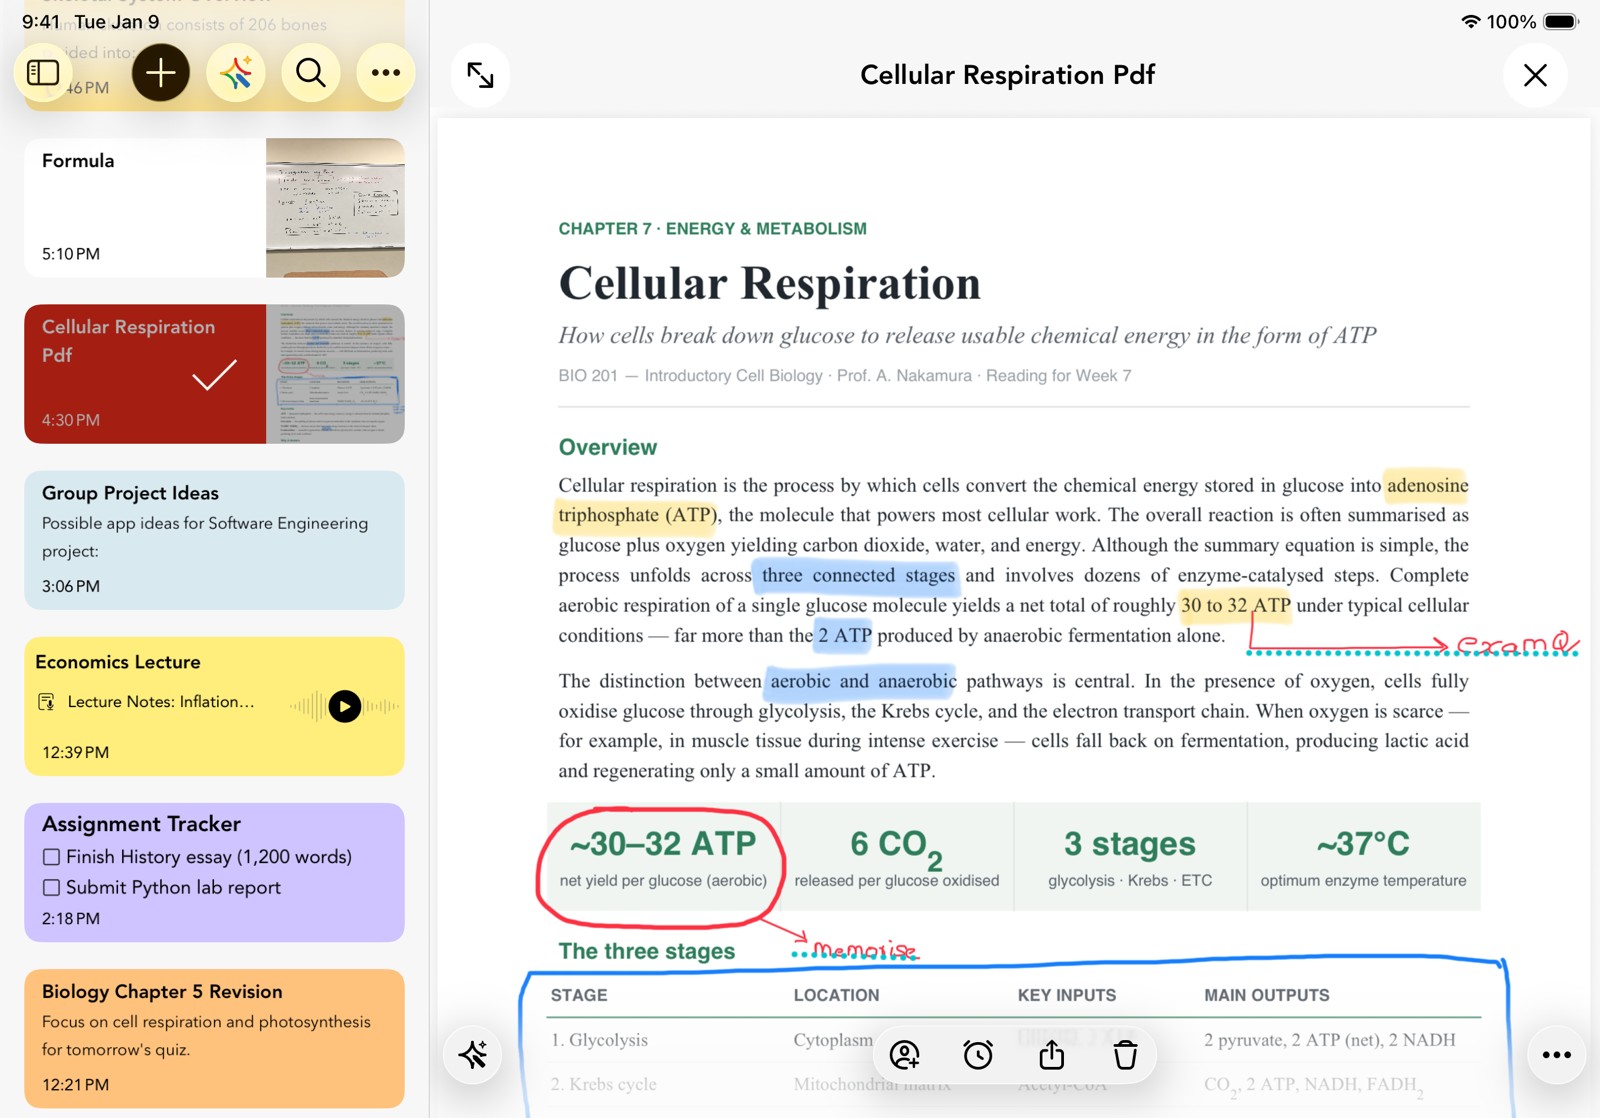
Task: Open the Biology Chapter 5 Revision note
Action: tap(214, 1038)
